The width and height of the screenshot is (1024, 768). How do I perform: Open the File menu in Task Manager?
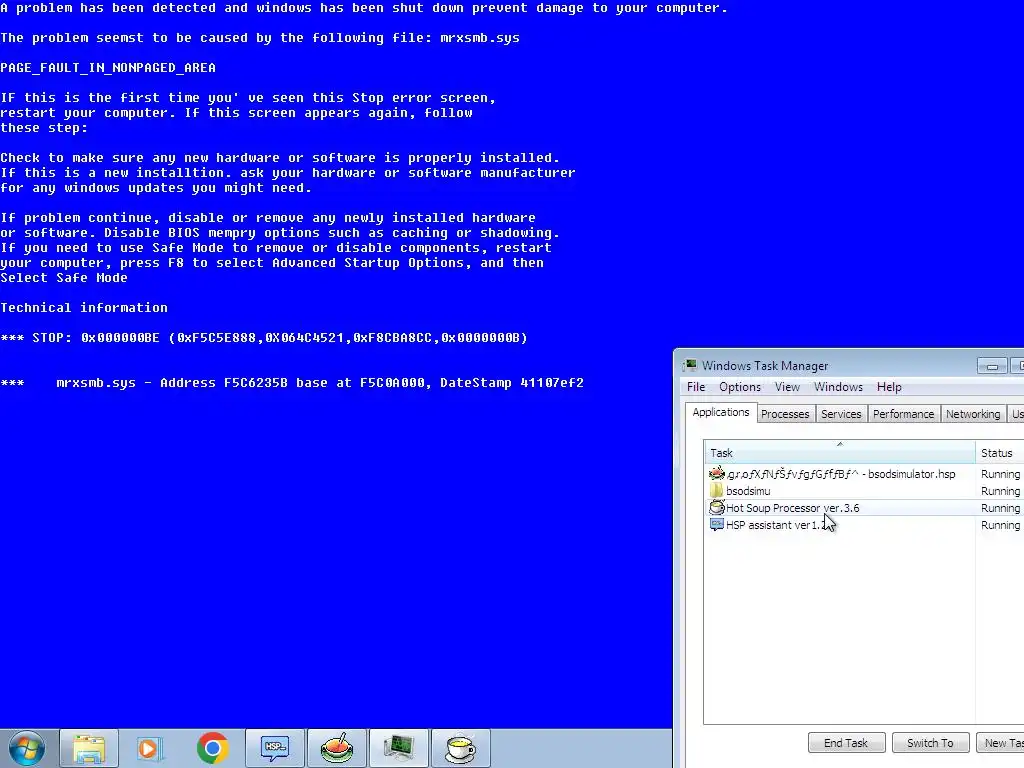[696, 387]
